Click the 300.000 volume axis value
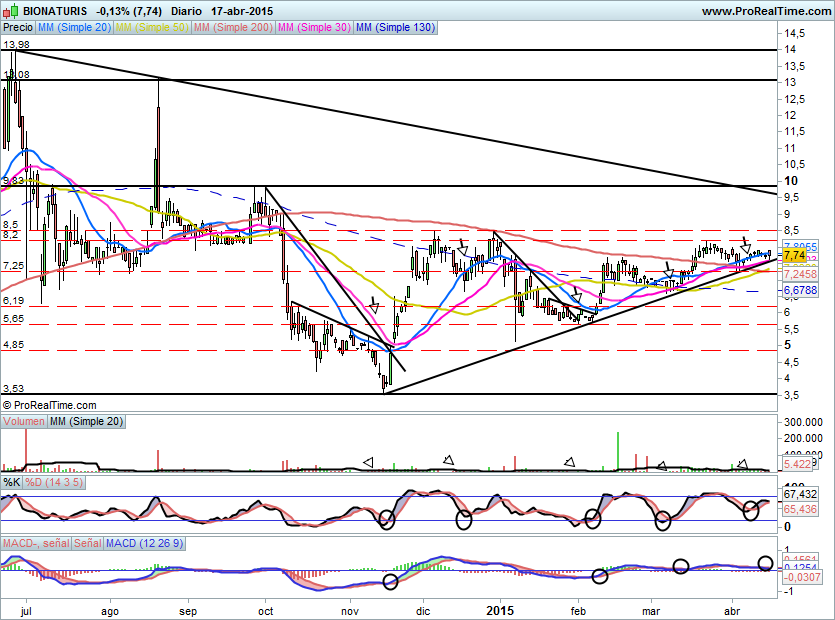Viewport: 835px width, 620px height. click(803, 422)
